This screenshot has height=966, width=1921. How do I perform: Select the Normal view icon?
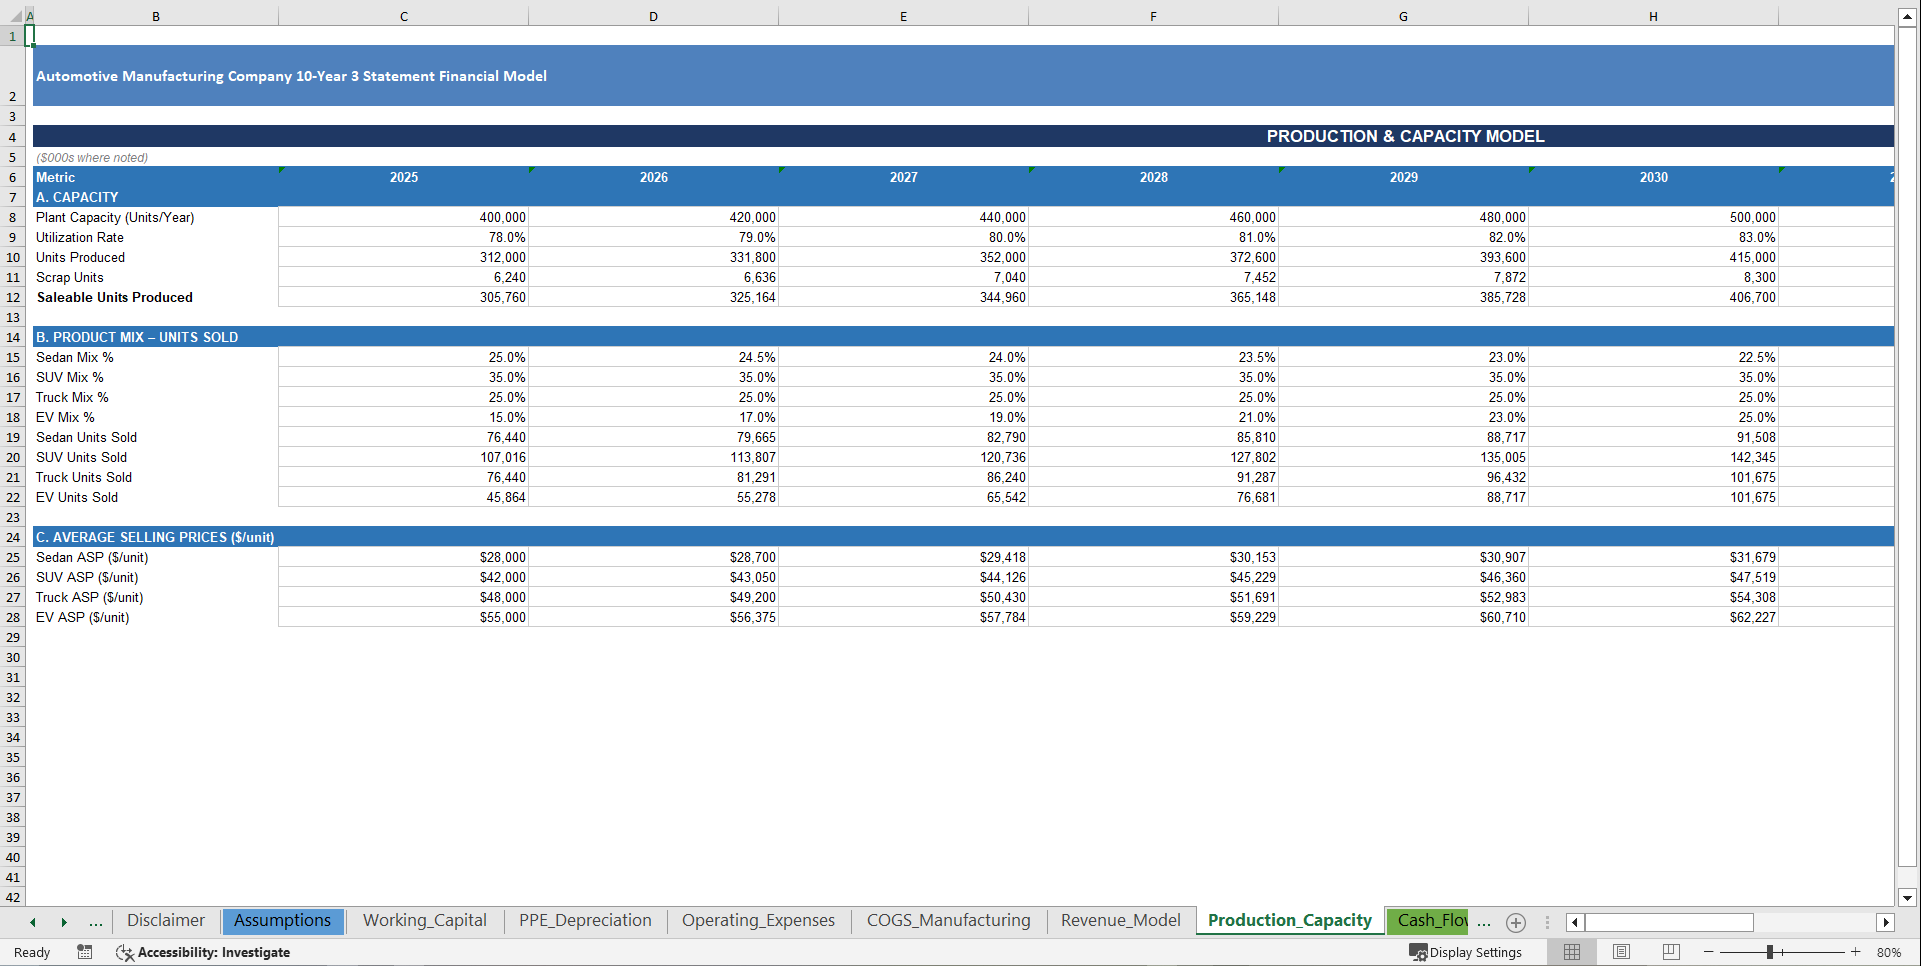pyautogui.click(x=1571, y=952)
